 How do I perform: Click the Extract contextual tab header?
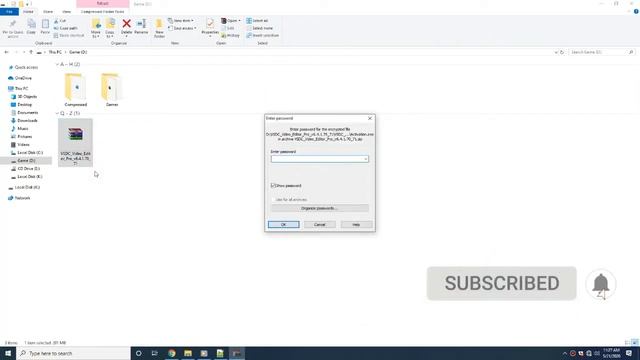(x=102, y=4)
